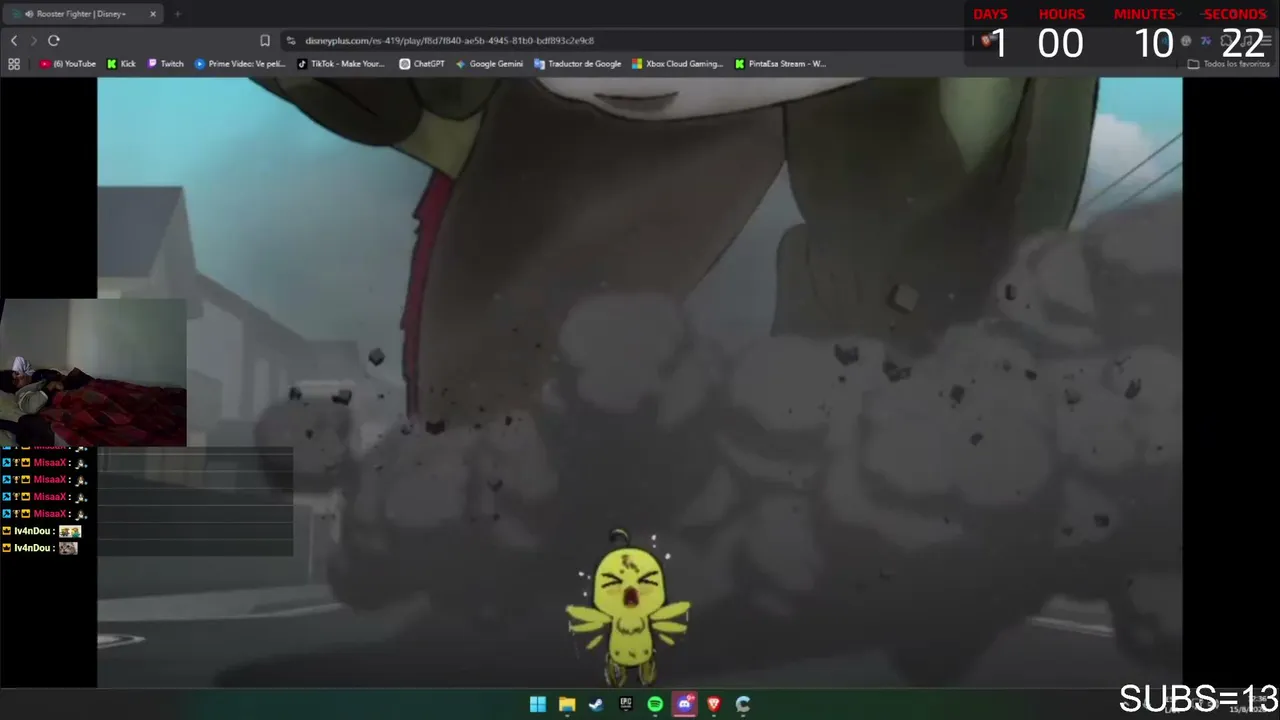The width and height of the screenshot is (1280, 720).
Task: Open the Xbox Cloud Gaming bookmark
Action: pyautogui.click(x=677, y=64)
